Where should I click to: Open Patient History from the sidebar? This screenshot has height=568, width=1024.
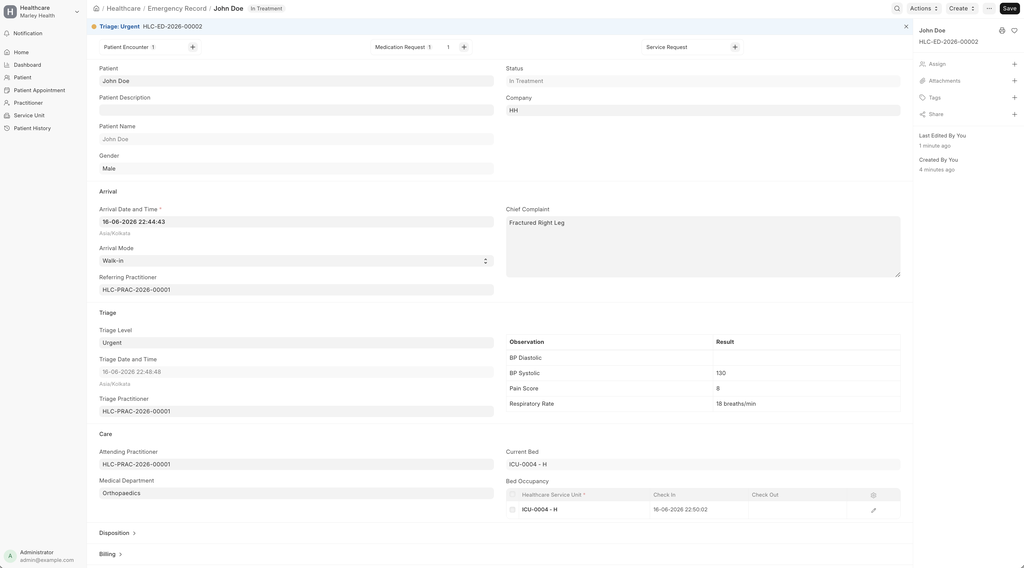pos(32,128)
